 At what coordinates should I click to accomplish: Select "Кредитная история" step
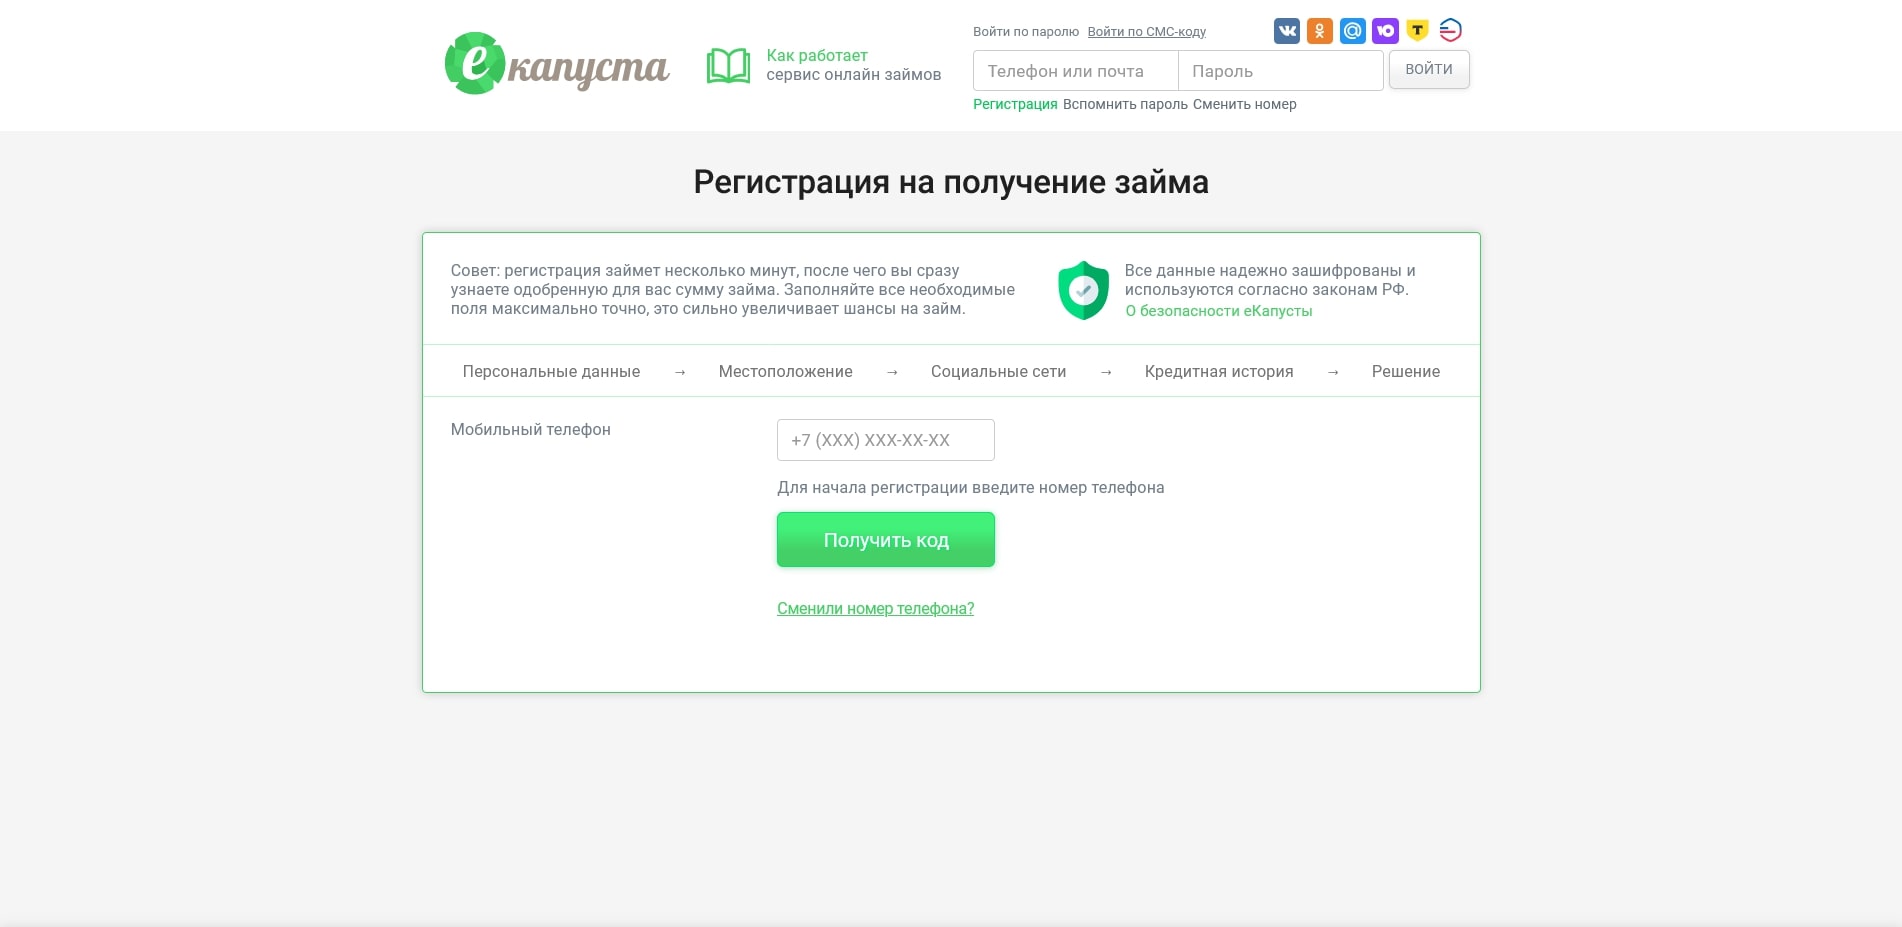pos(1219,371)
